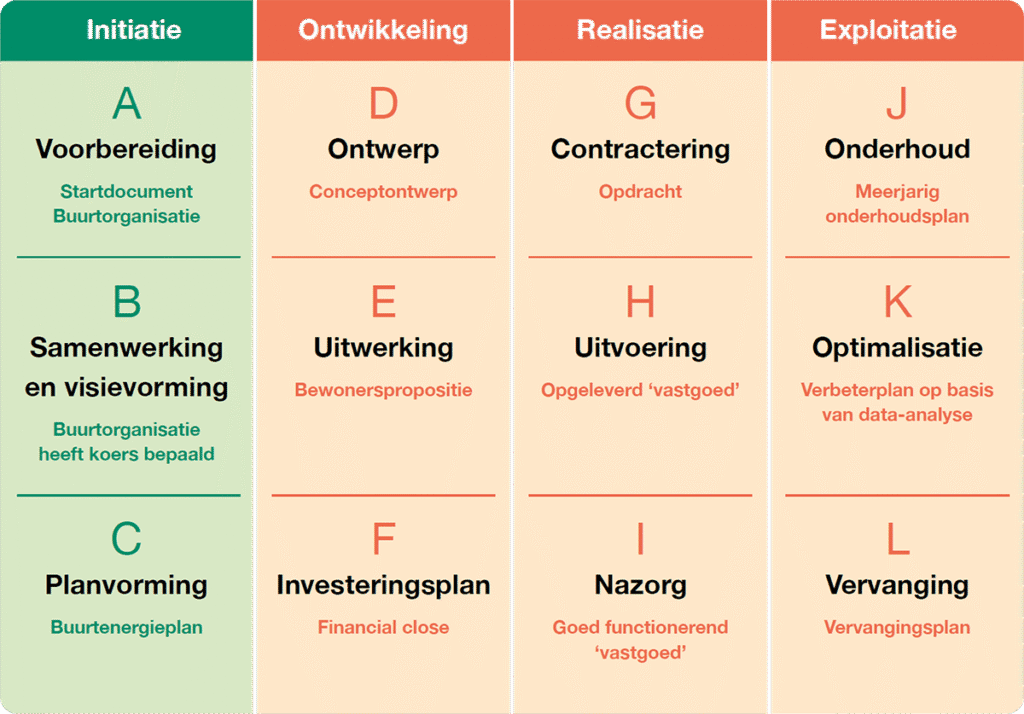
Task: Click the Samenwerking en visievorming heading
Action: [x=126, y=367]
